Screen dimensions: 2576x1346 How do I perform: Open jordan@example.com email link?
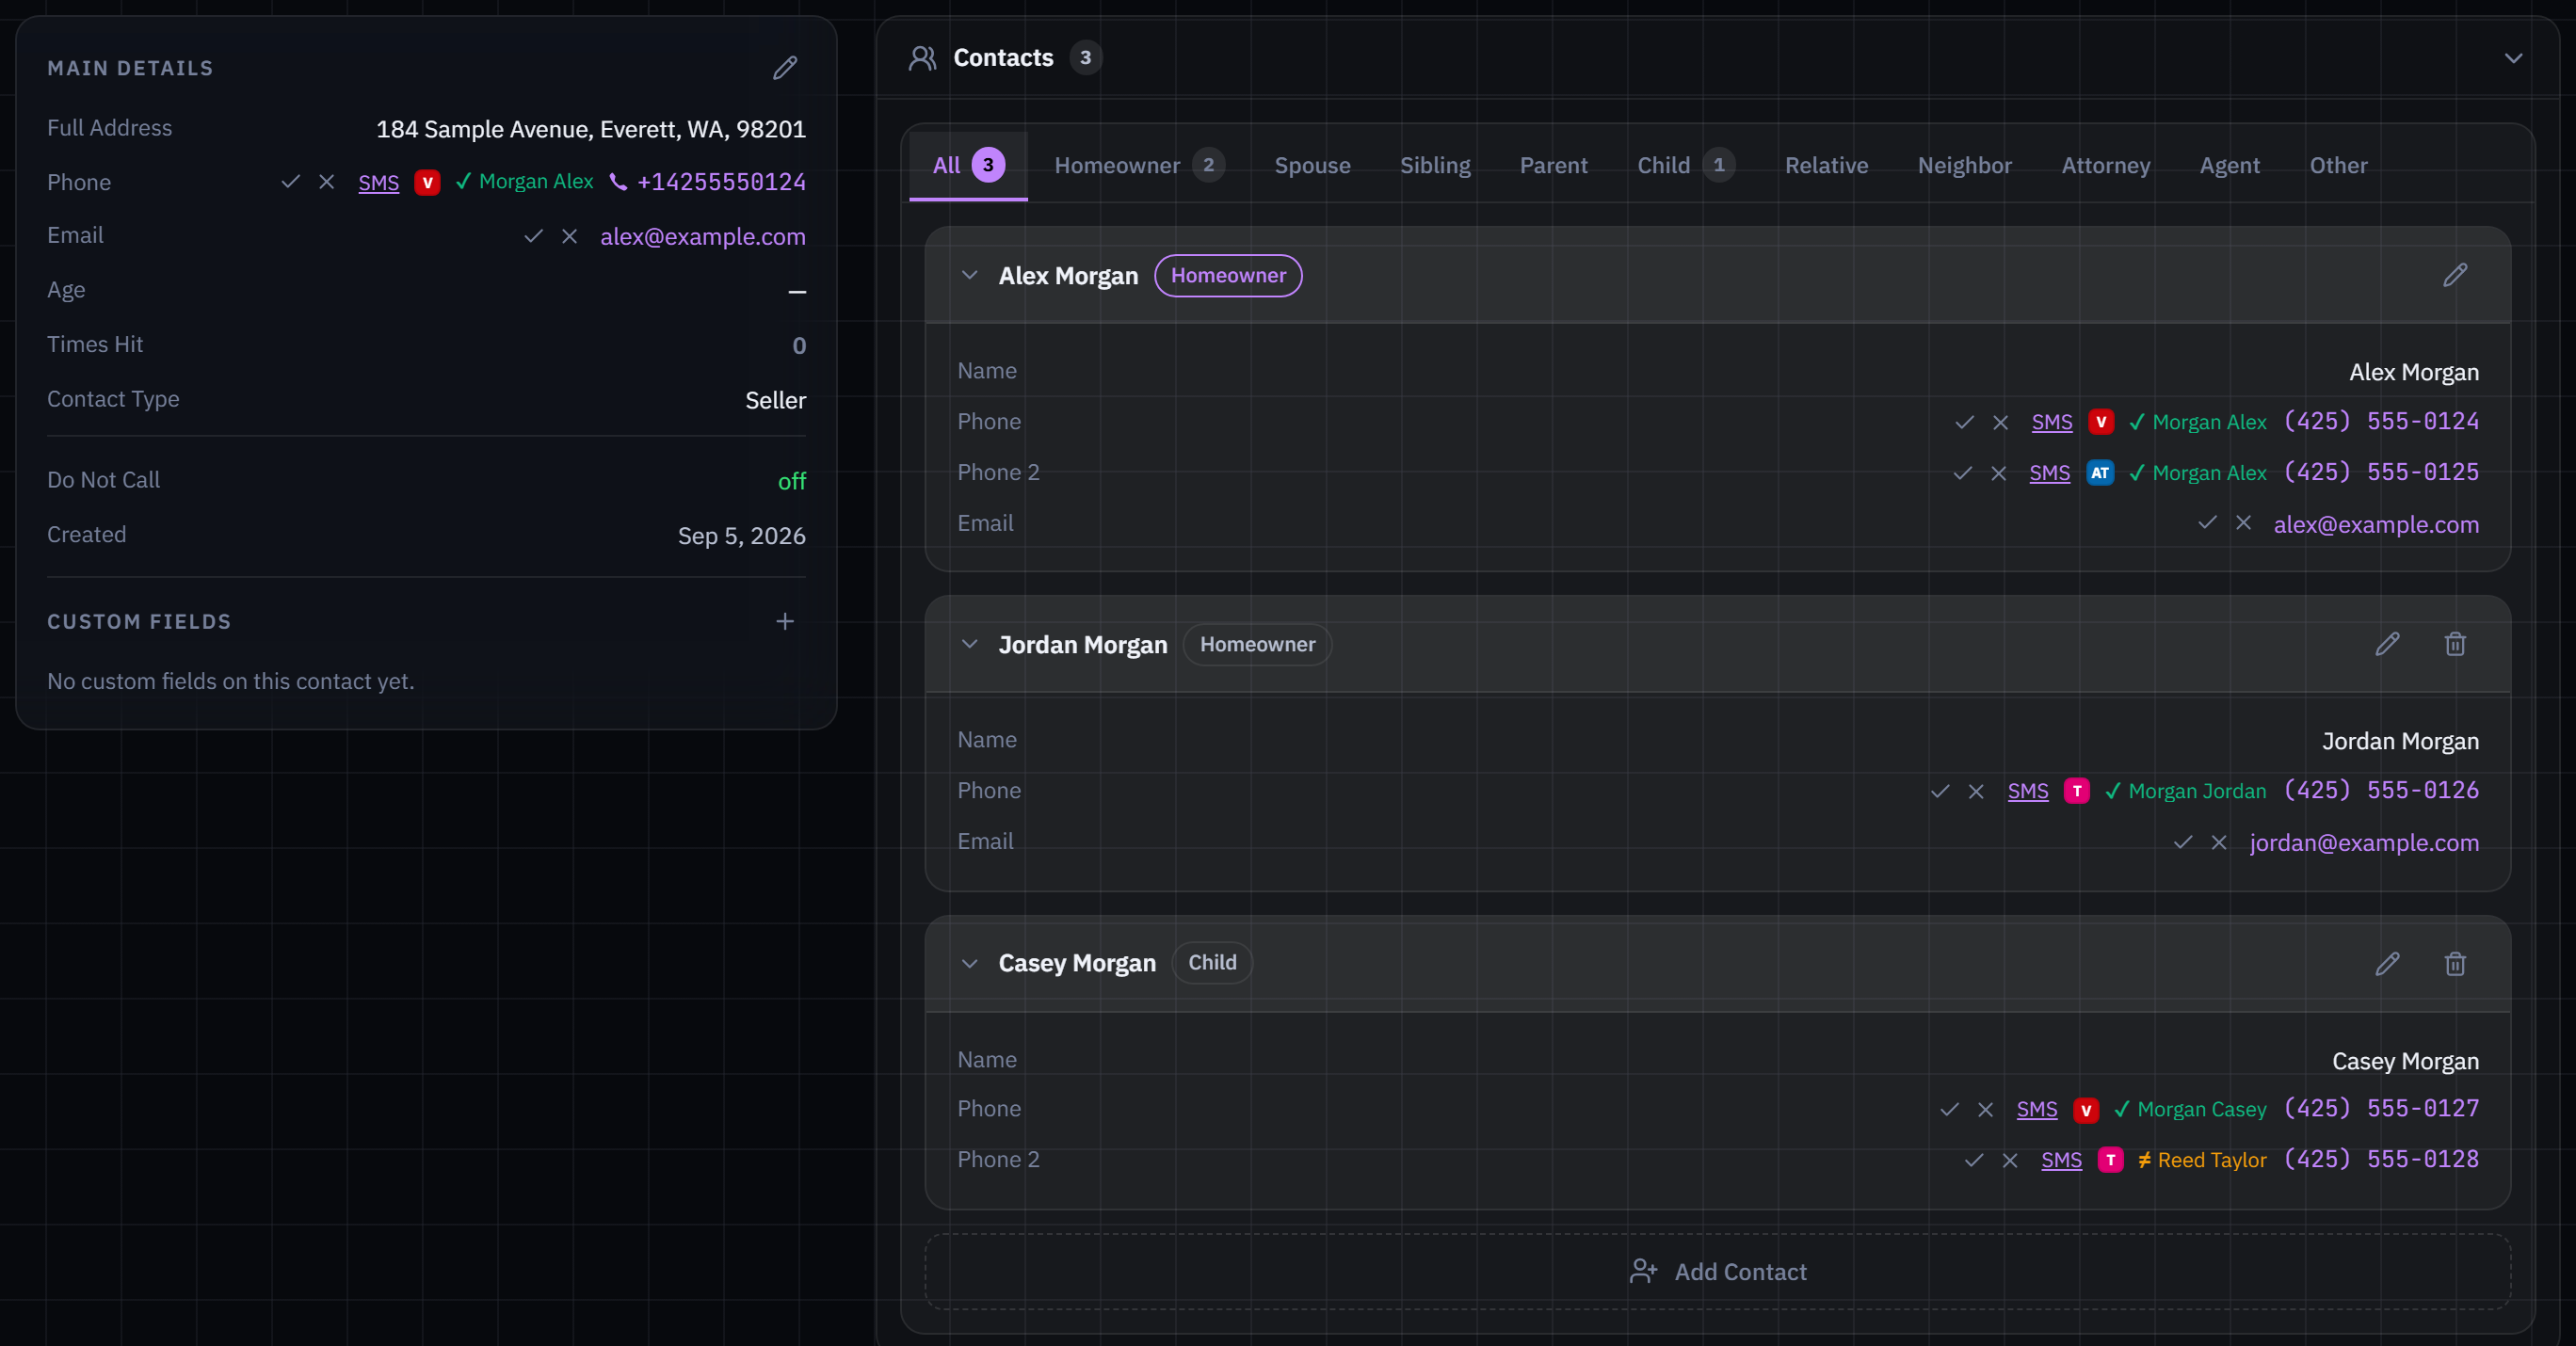pos(2364,842)
